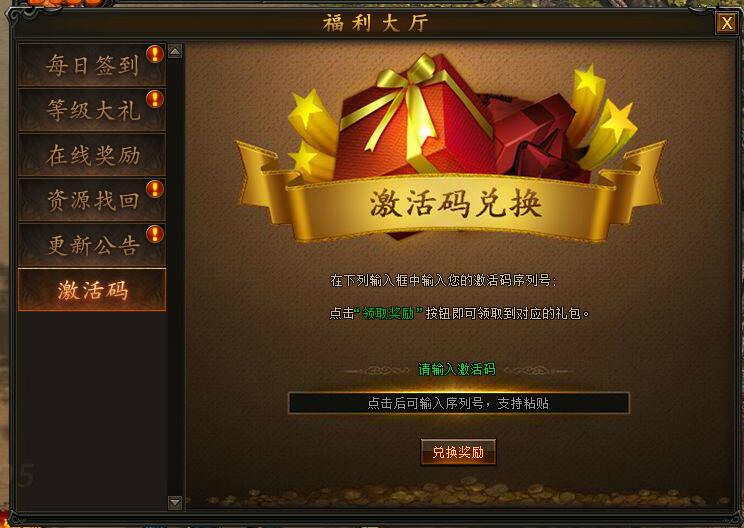The image size is (744, 528).
Task: Select the 等级大礼 level gift tab
Action: (x=92, y=110)
